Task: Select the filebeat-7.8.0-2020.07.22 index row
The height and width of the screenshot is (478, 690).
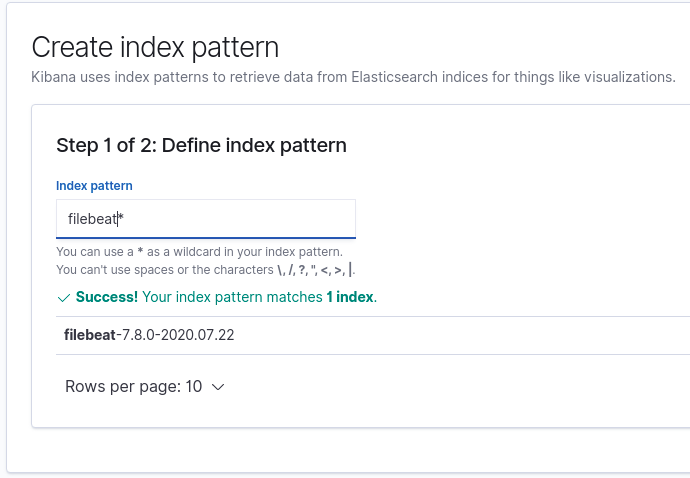Action: click(373, 335)
